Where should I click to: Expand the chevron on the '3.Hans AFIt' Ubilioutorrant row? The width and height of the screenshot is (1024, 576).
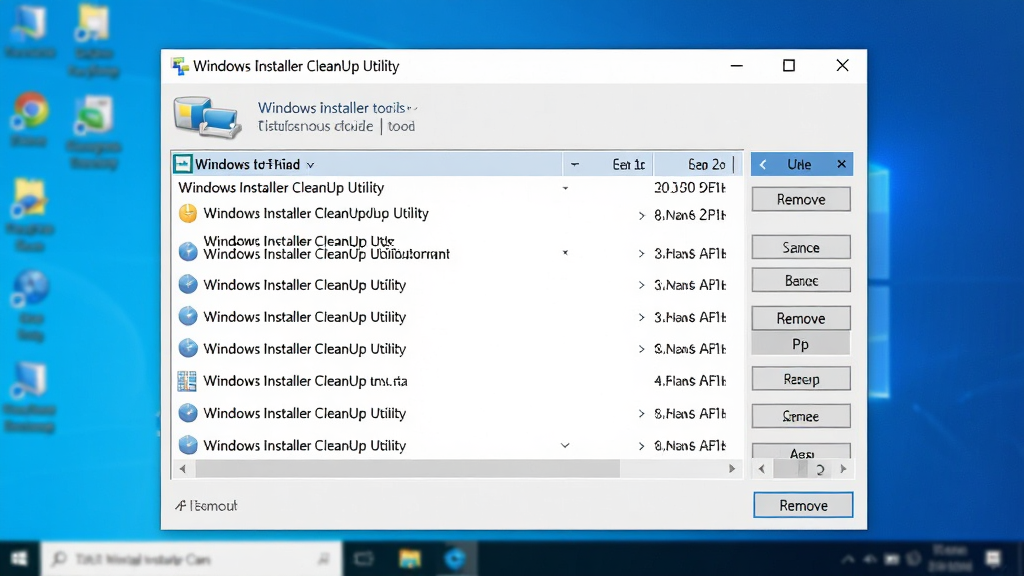[641, 253]
